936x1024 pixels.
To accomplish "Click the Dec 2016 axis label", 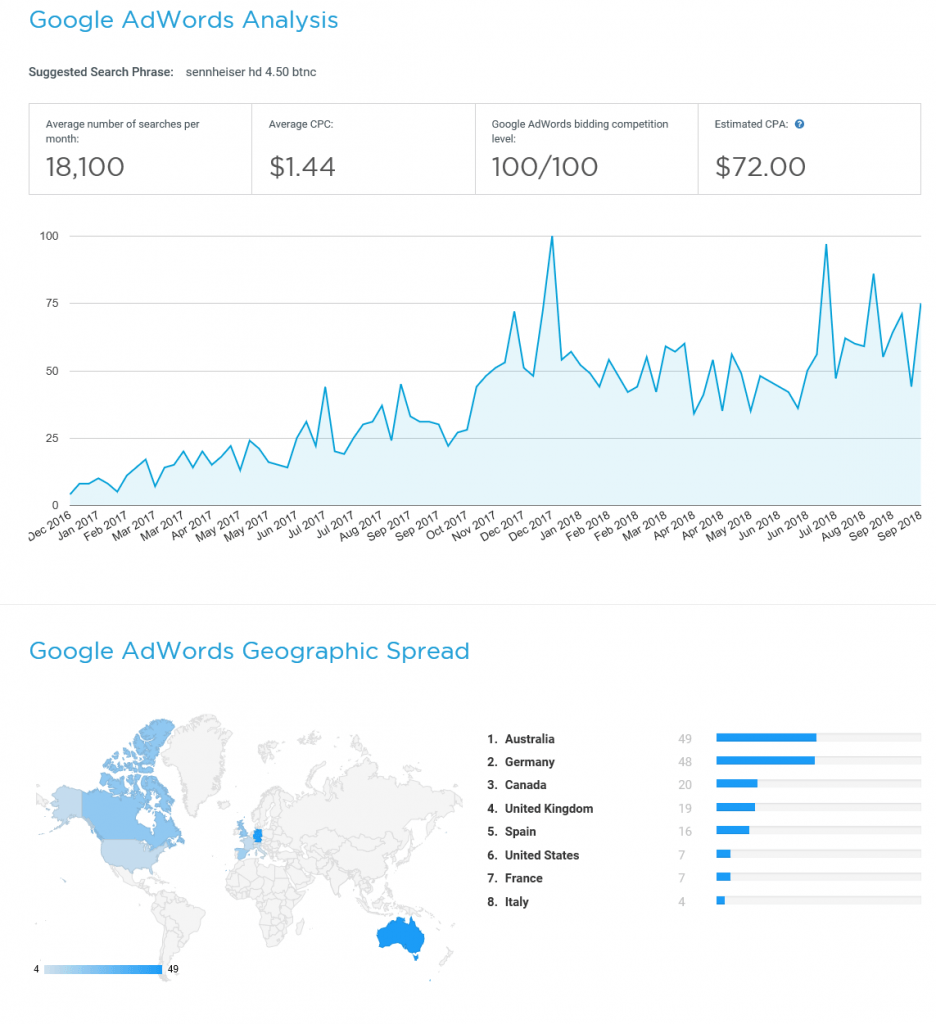I will tap(50, 526).
